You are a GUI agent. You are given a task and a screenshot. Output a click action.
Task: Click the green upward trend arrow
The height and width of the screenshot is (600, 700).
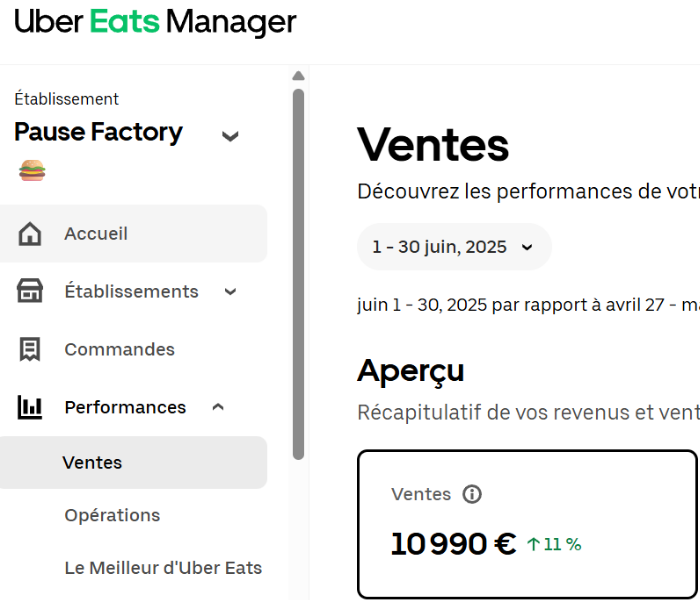tap(533, 545)
